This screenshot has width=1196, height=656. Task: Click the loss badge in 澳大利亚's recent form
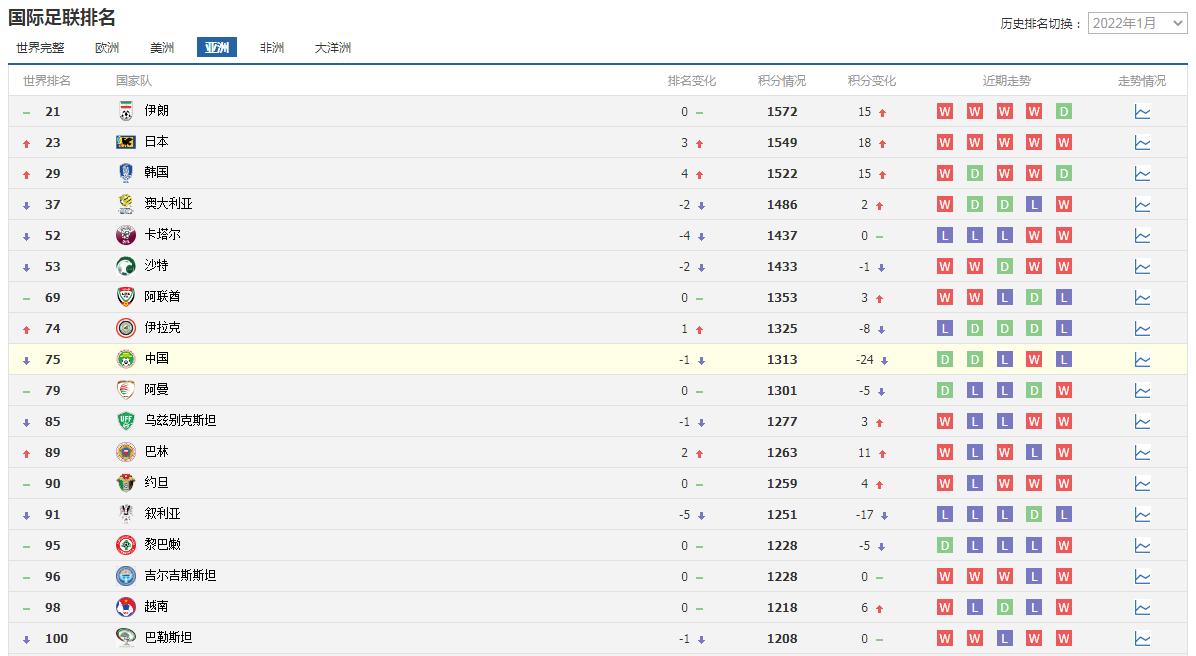pos(1034,204)
